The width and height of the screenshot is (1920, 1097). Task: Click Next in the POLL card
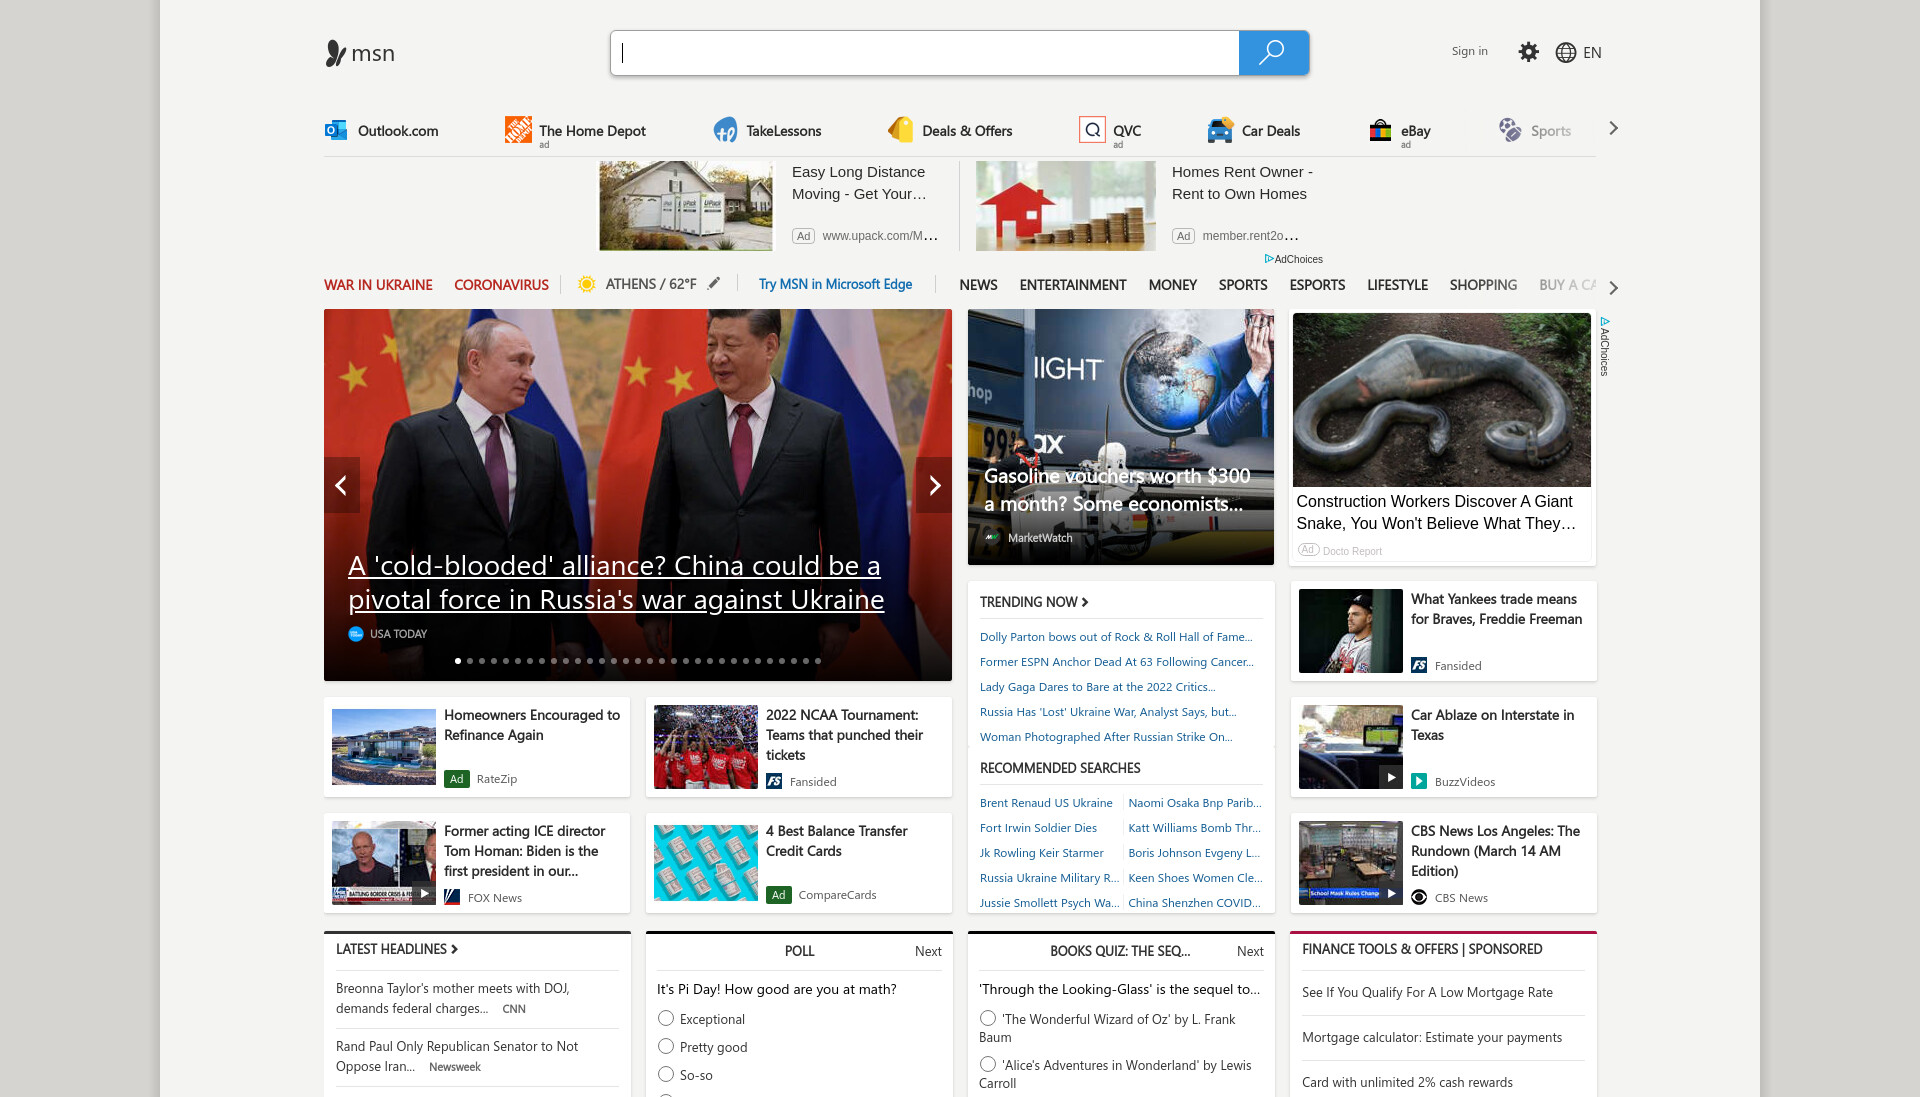[928, 951]
